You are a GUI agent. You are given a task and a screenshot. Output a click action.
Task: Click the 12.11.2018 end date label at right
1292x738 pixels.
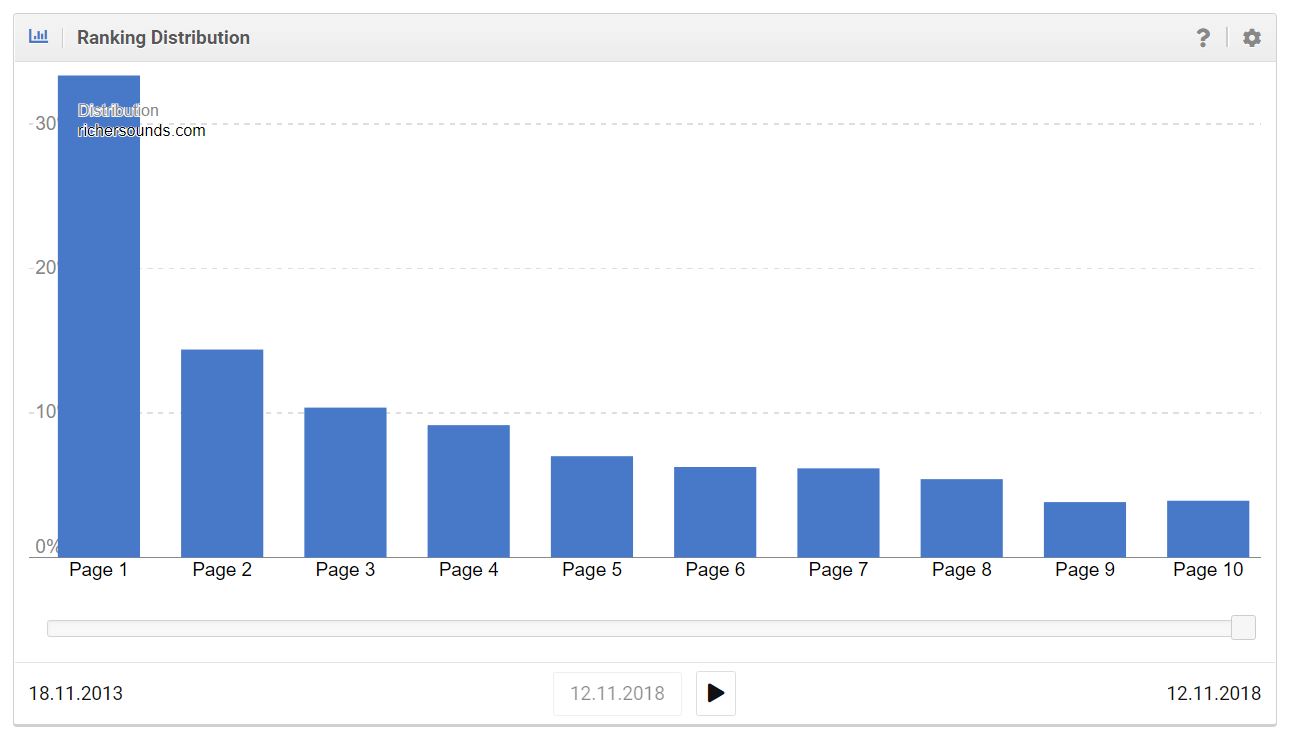click(1214, 693)
